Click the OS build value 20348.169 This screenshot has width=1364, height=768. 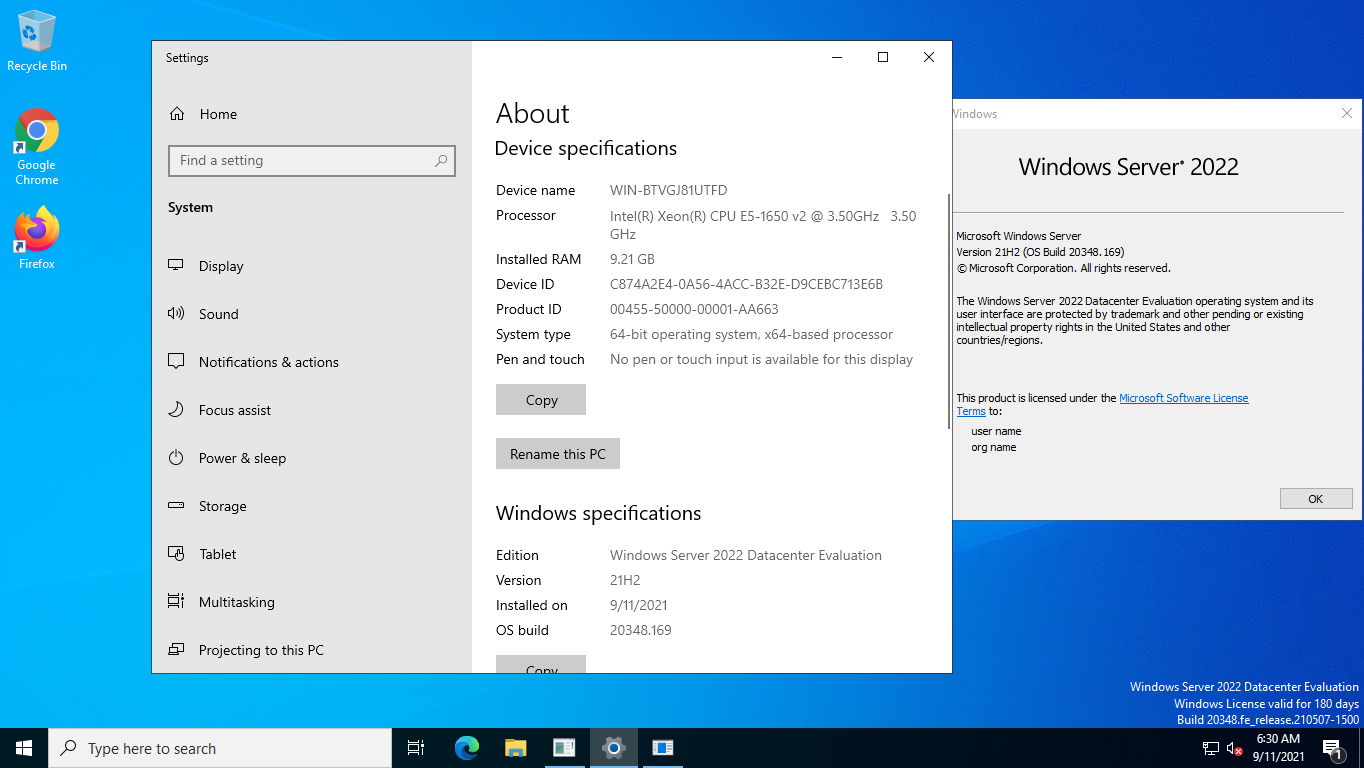641,630
